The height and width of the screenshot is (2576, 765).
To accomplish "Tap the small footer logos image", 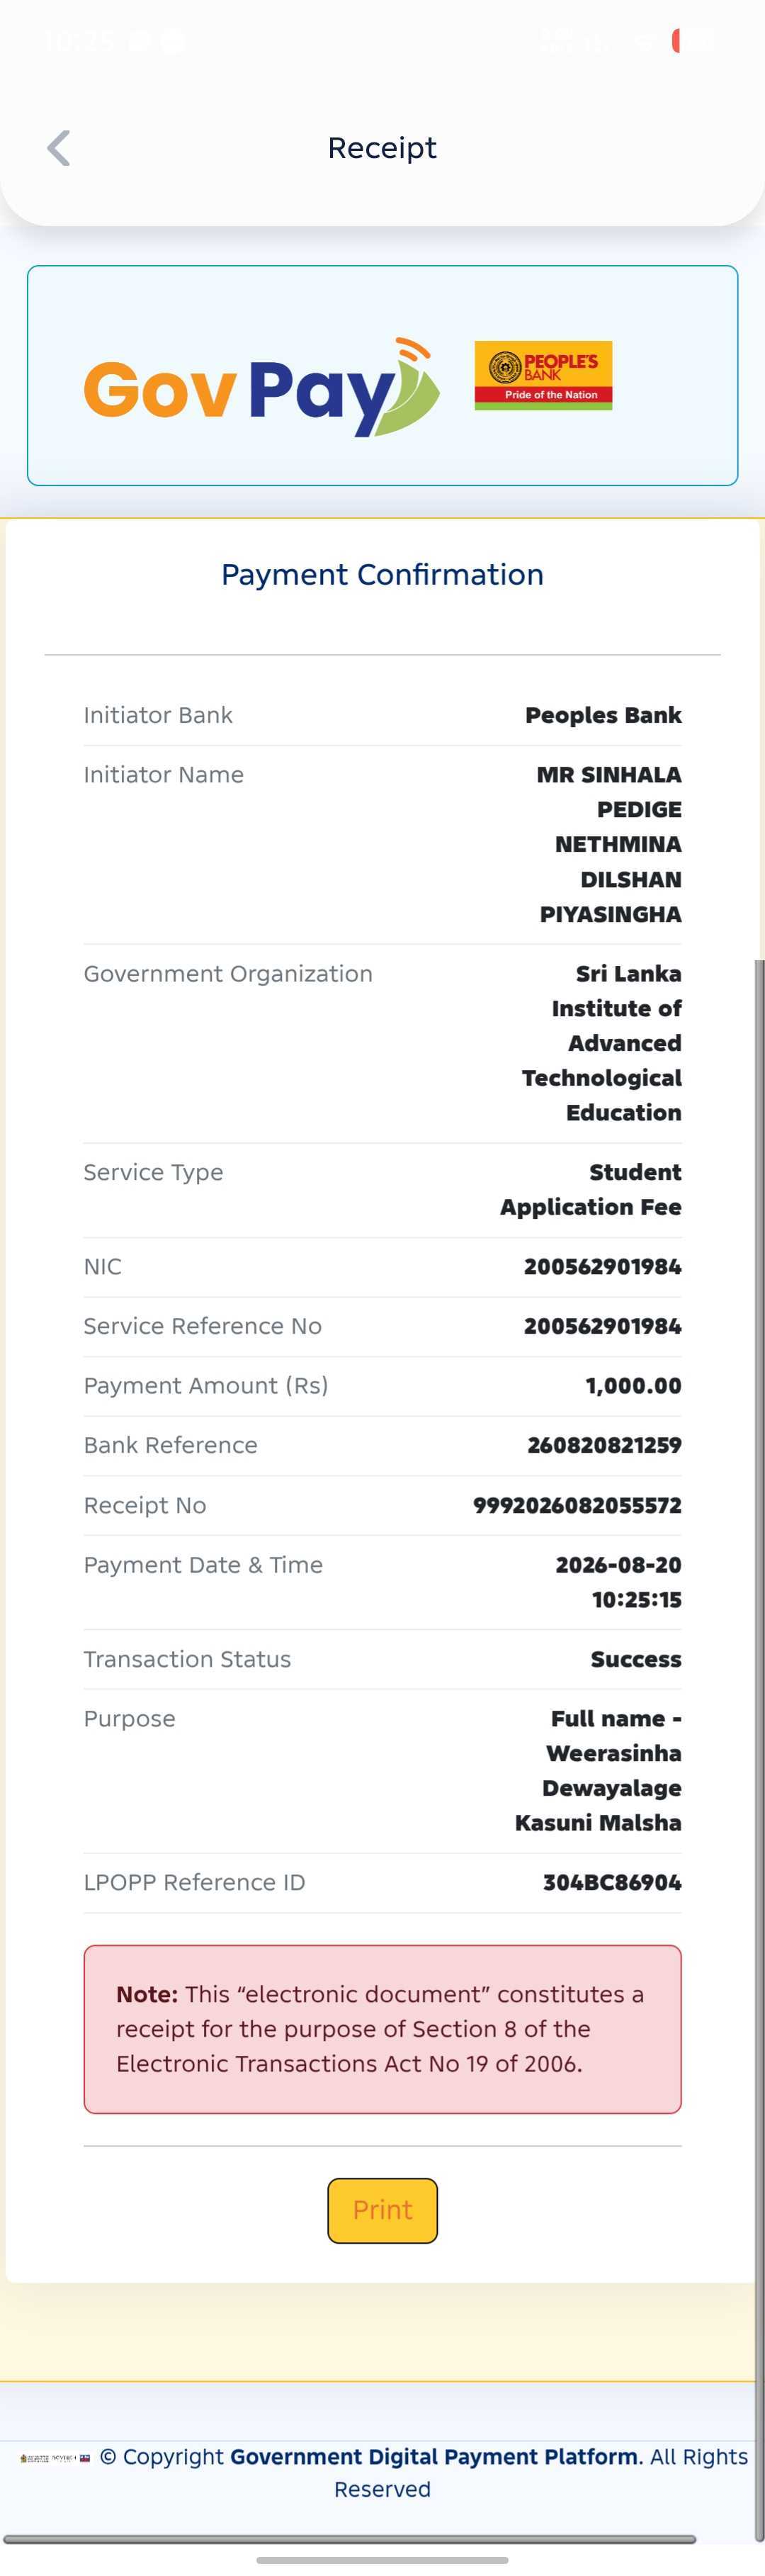I will [x=55, y=2457].
